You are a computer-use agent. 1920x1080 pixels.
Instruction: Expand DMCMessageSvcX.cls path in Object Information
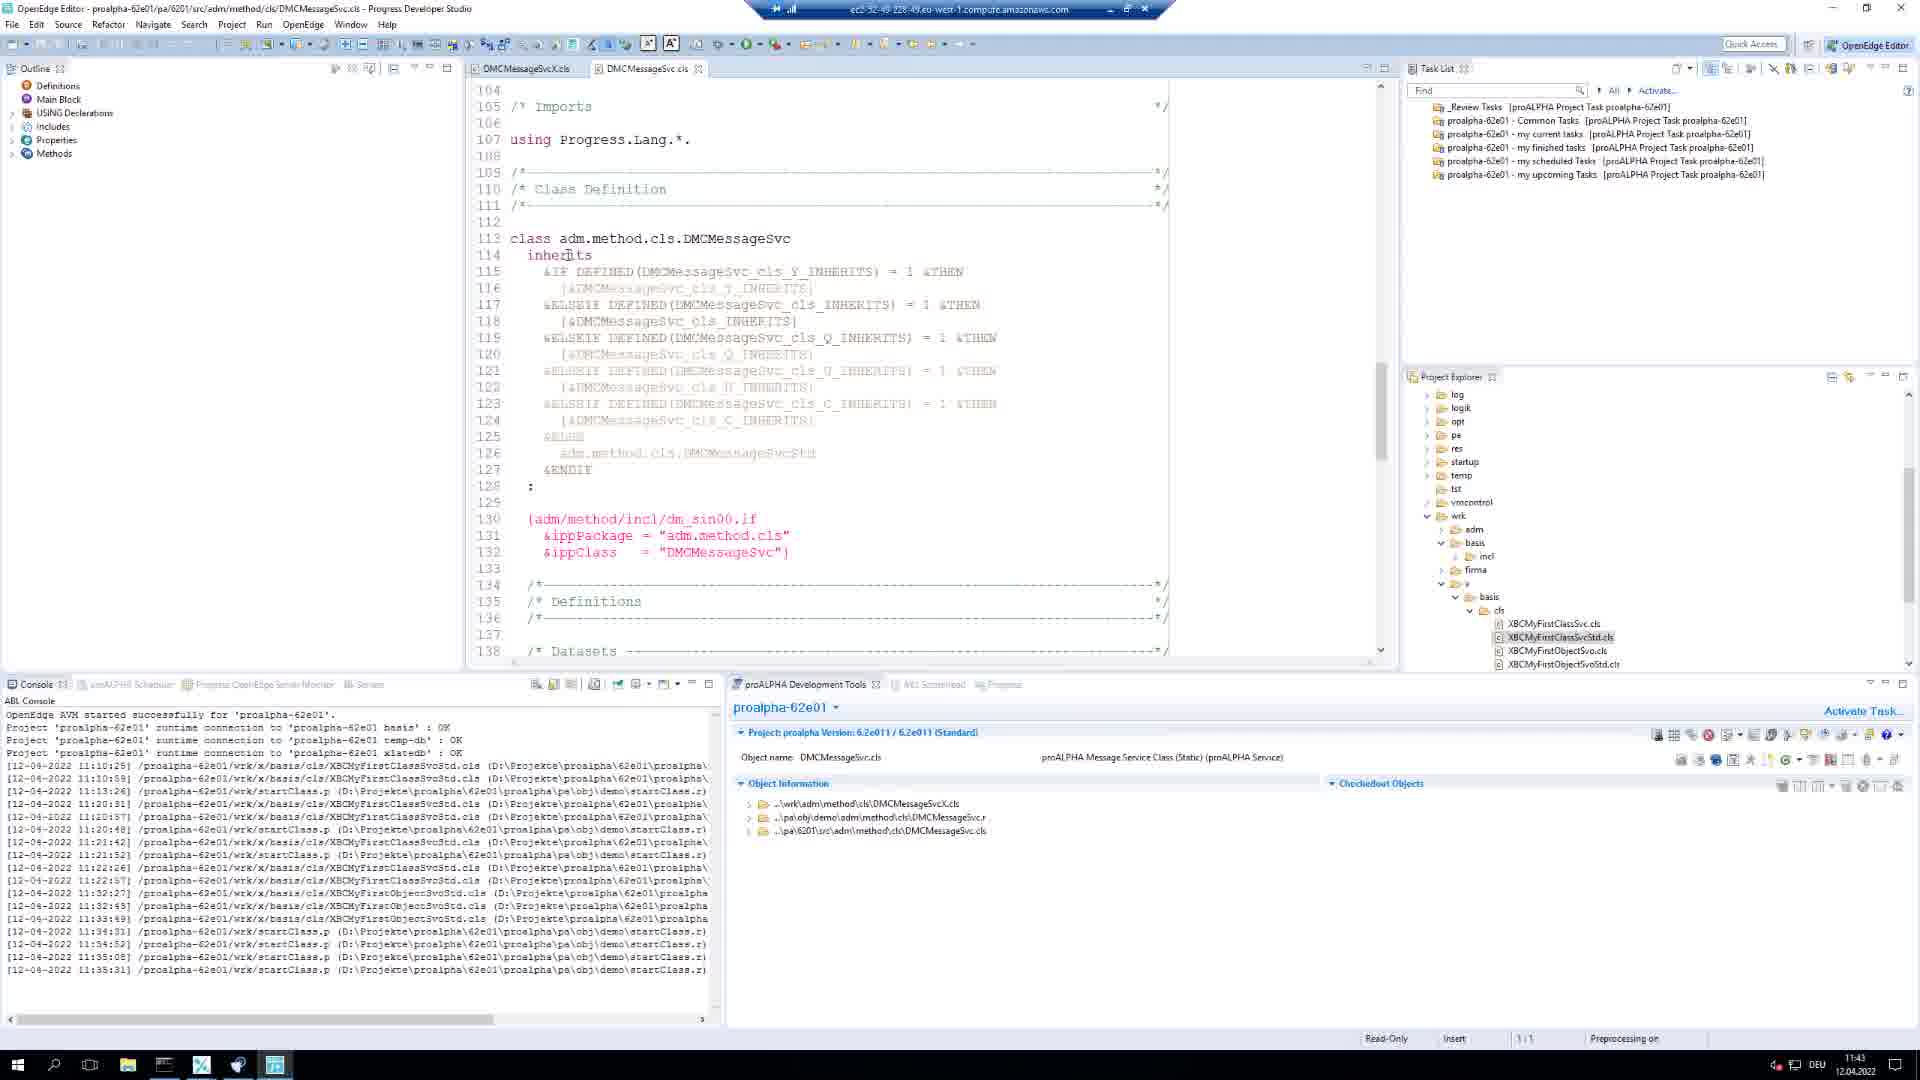pyautogui.click(x=749, y=804)
